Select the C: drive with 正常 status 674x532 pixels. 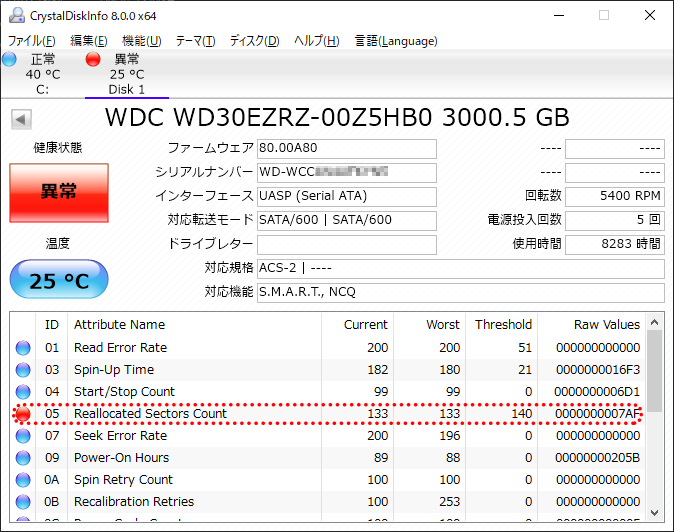(42, 74)
